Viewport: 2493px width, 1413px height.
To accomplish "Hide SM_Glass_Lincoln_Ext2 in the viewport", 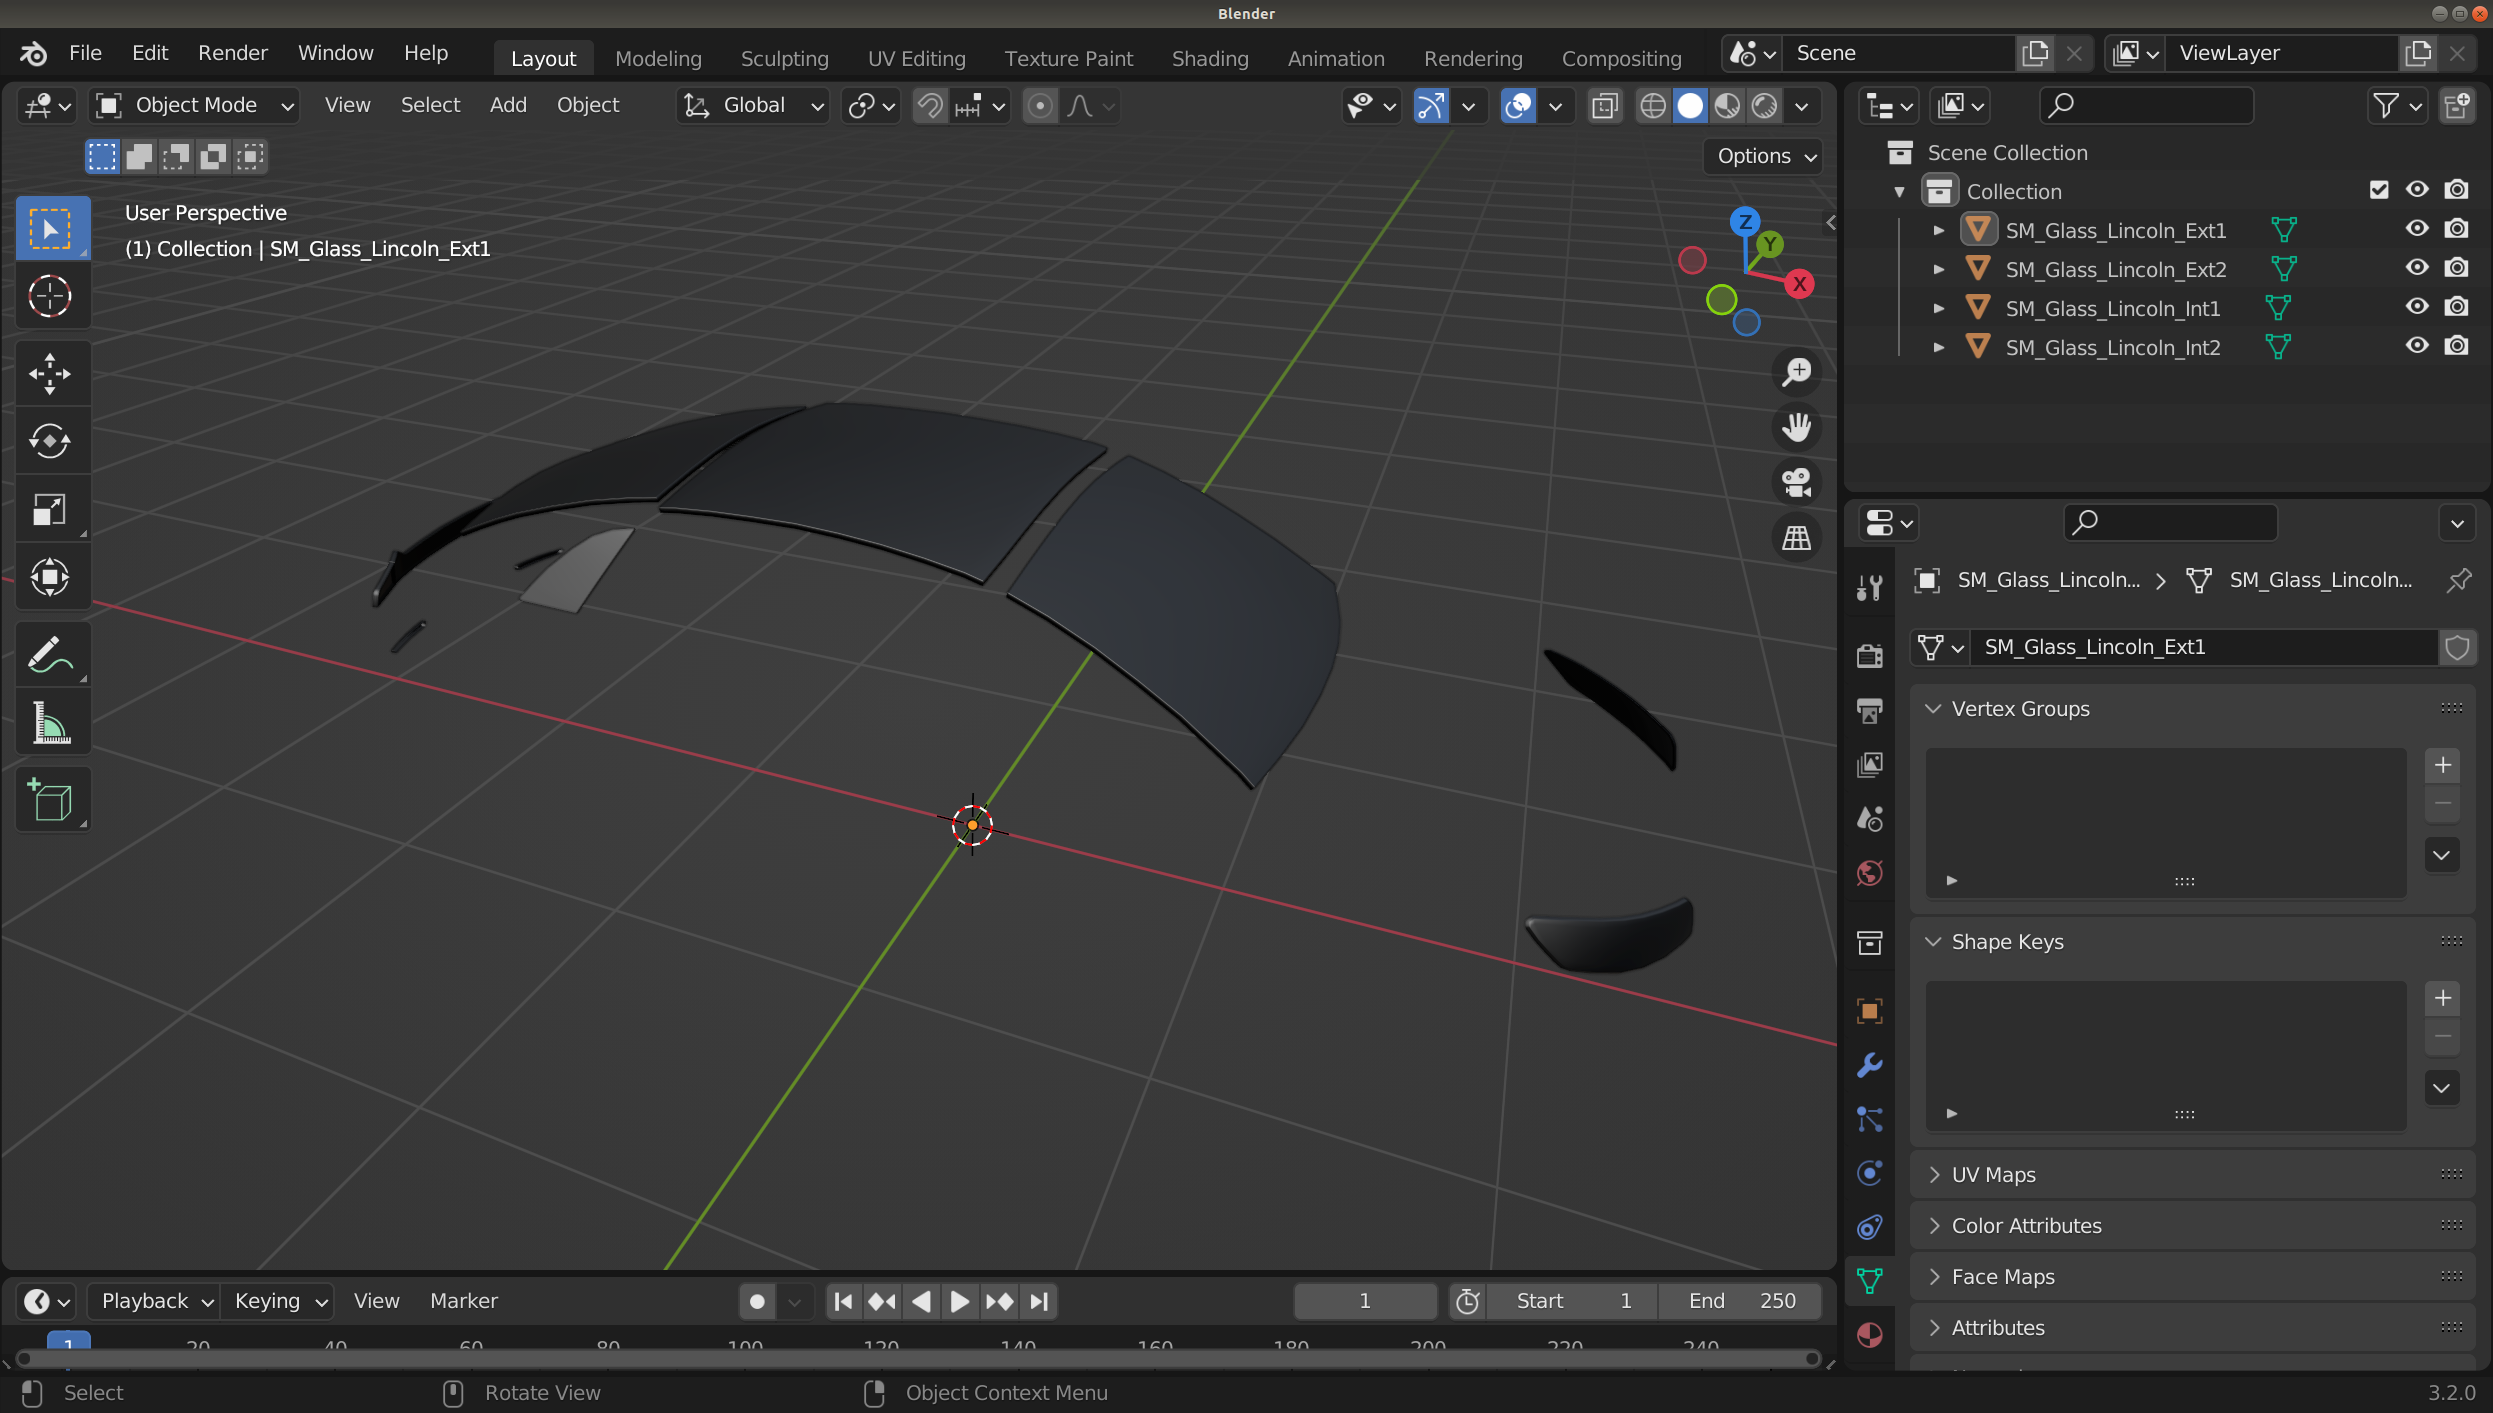I will (2417, 268).
